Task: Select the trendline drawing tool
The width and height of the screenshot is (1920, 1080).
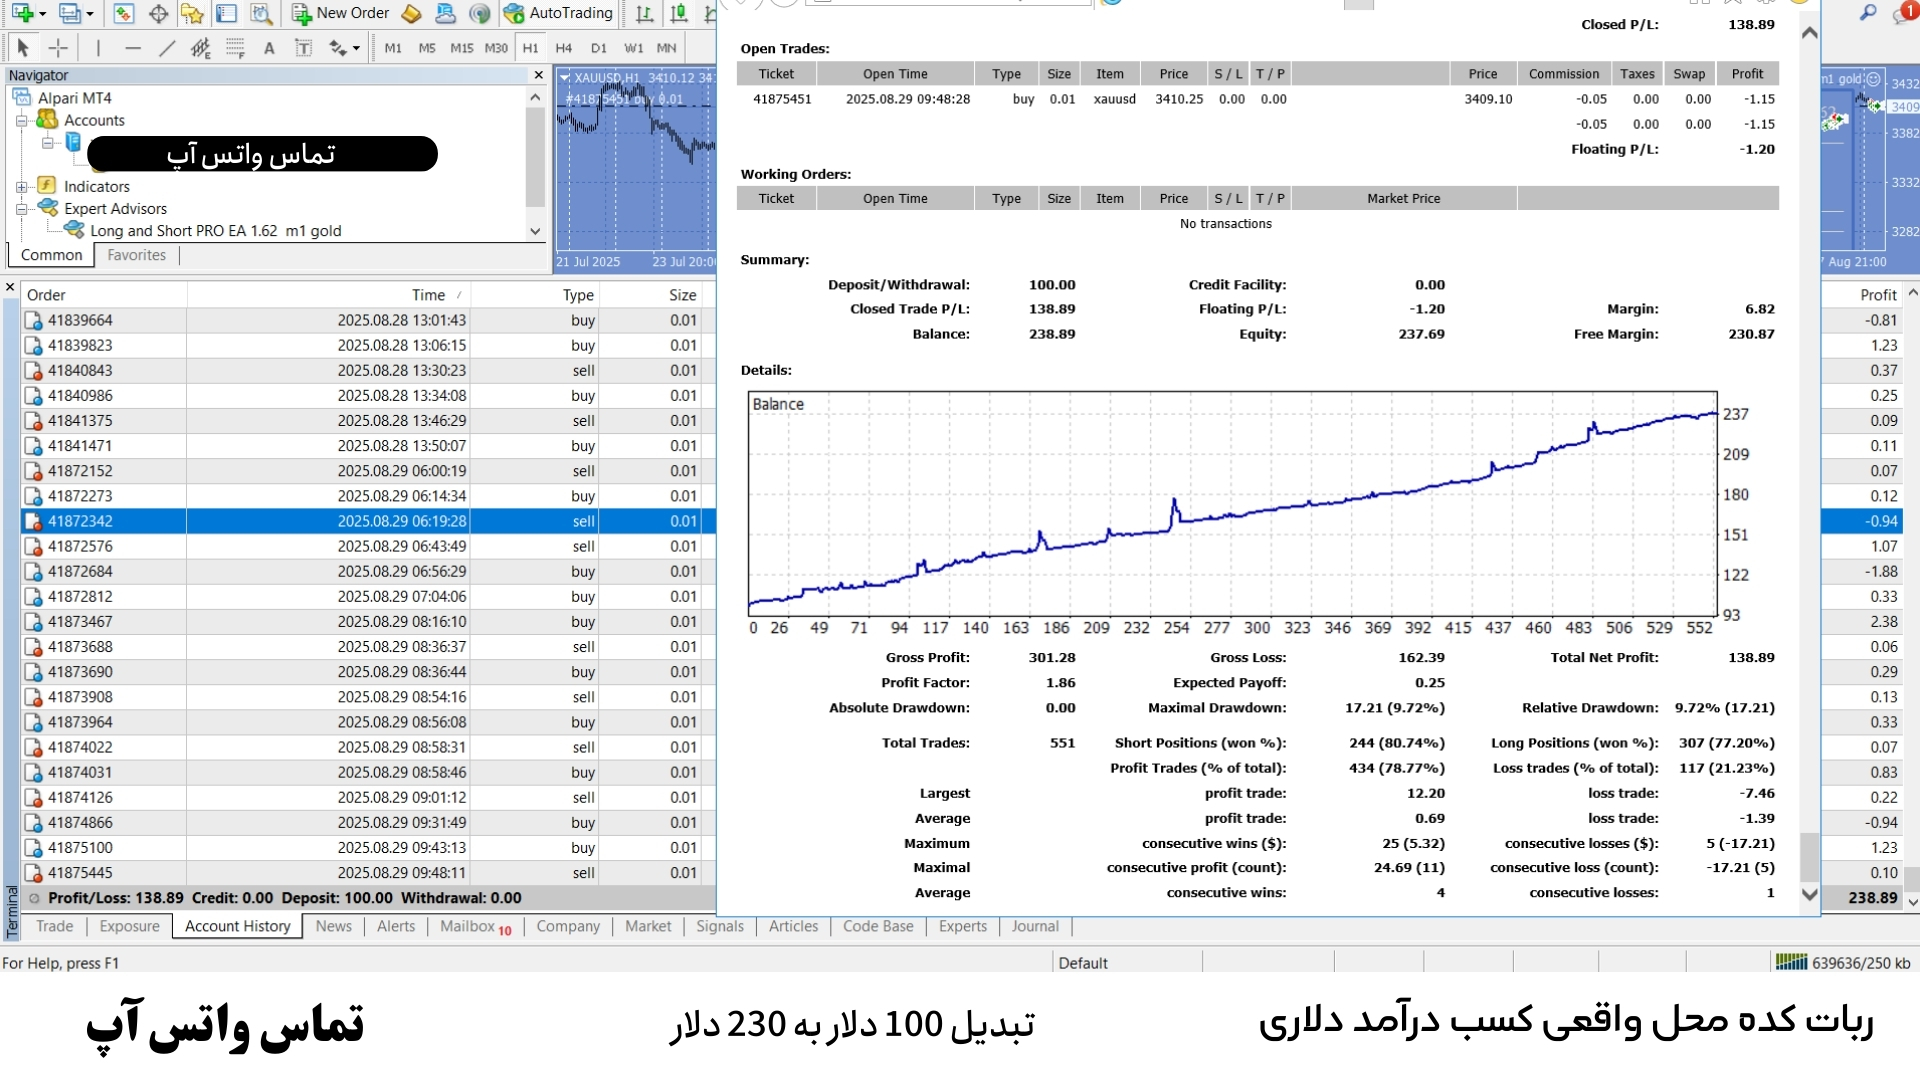Action: [x=167, y=47]
